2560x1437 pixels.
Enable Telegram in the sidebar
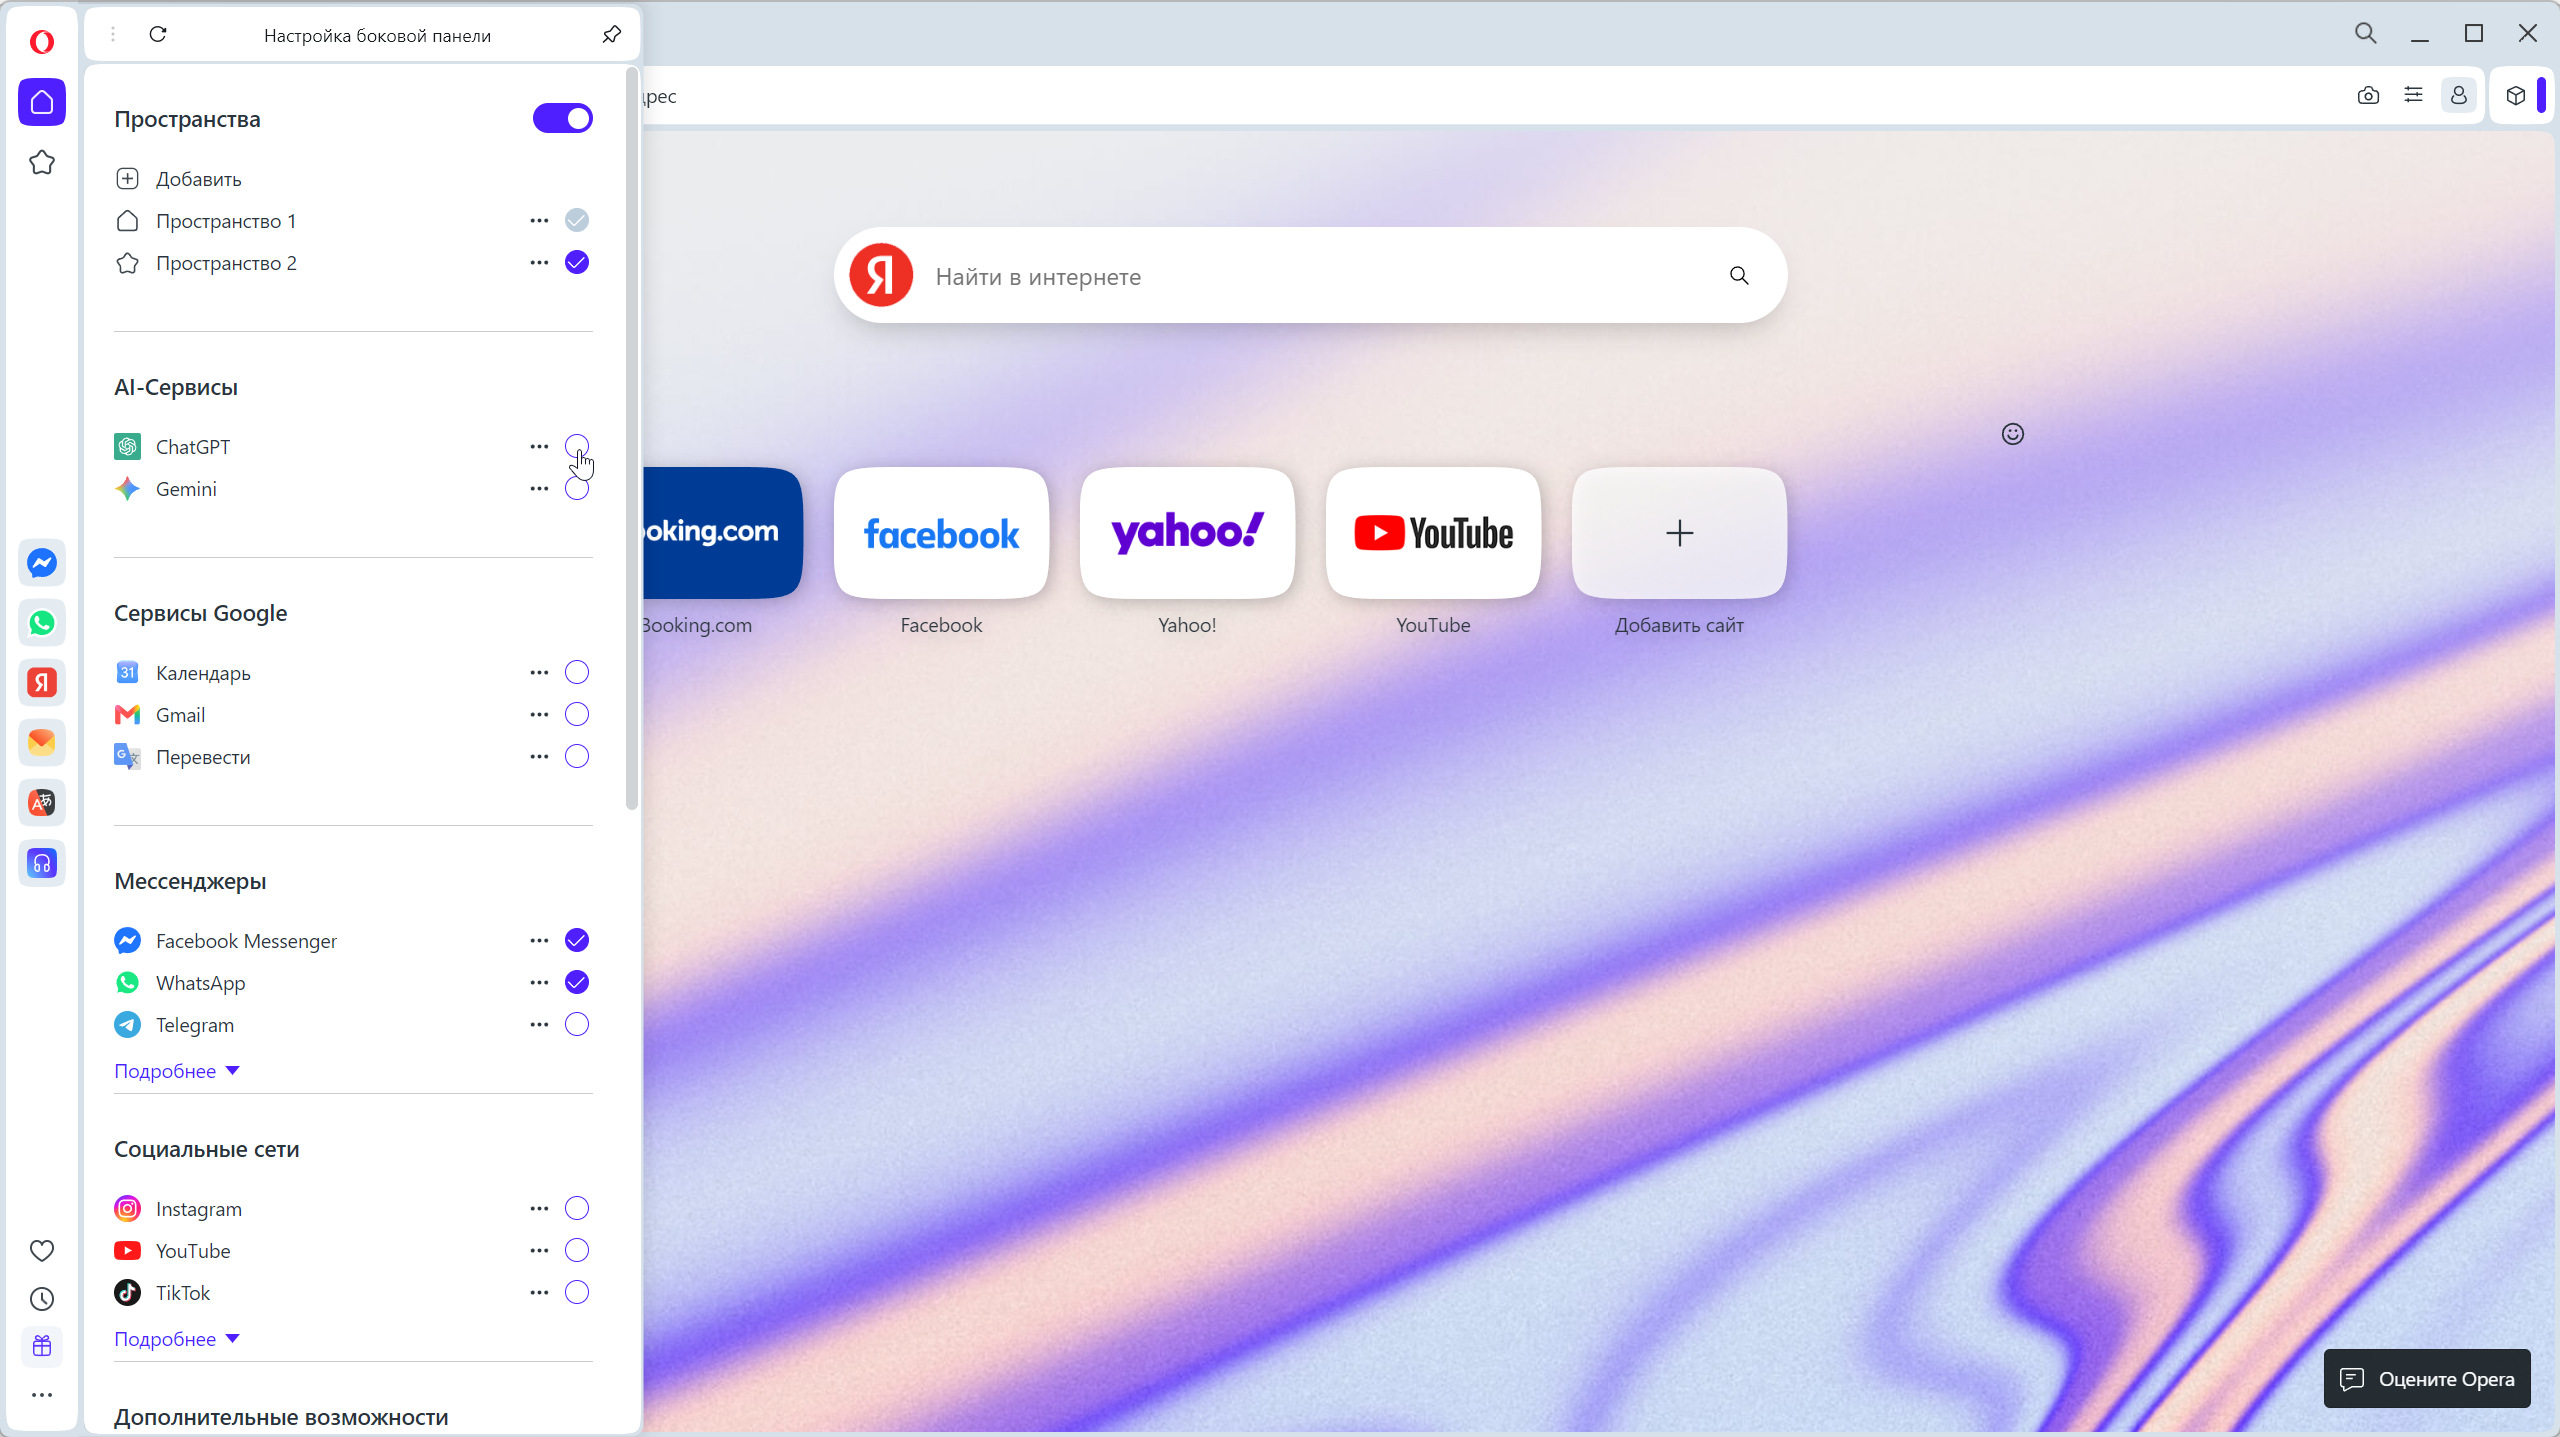pyautogui.click(x=577, y=1024)
